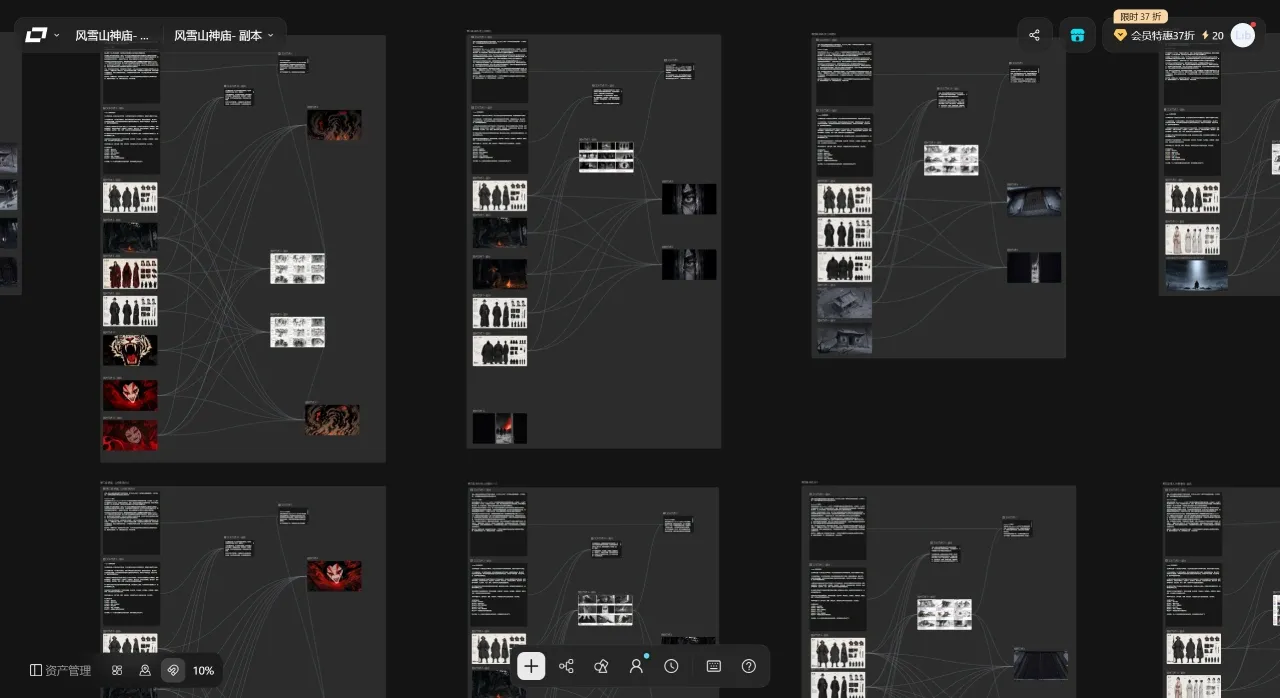Open the user avatar menu
This screenshot has height=698, width=1280.
point(1243,35)
